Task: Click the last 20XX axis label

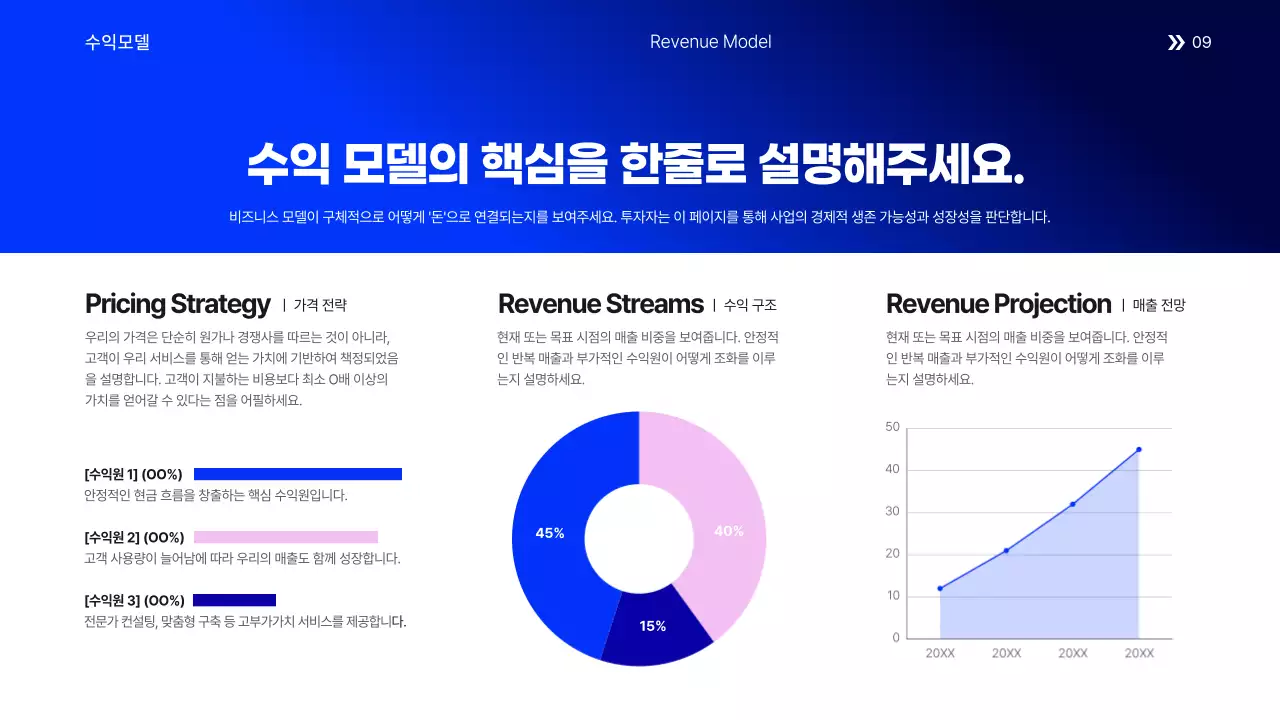Action: (1139, 652)
